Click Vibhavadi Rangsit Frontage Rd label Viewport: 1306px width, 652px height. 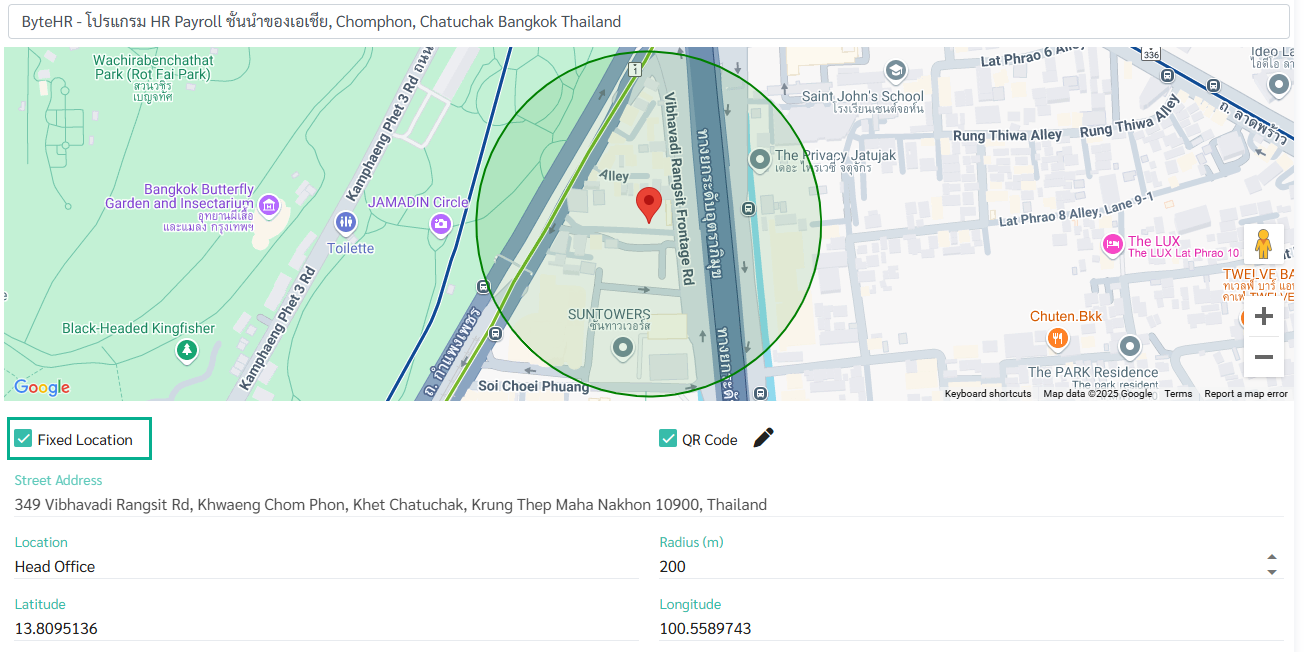click(x=680, y=189)
